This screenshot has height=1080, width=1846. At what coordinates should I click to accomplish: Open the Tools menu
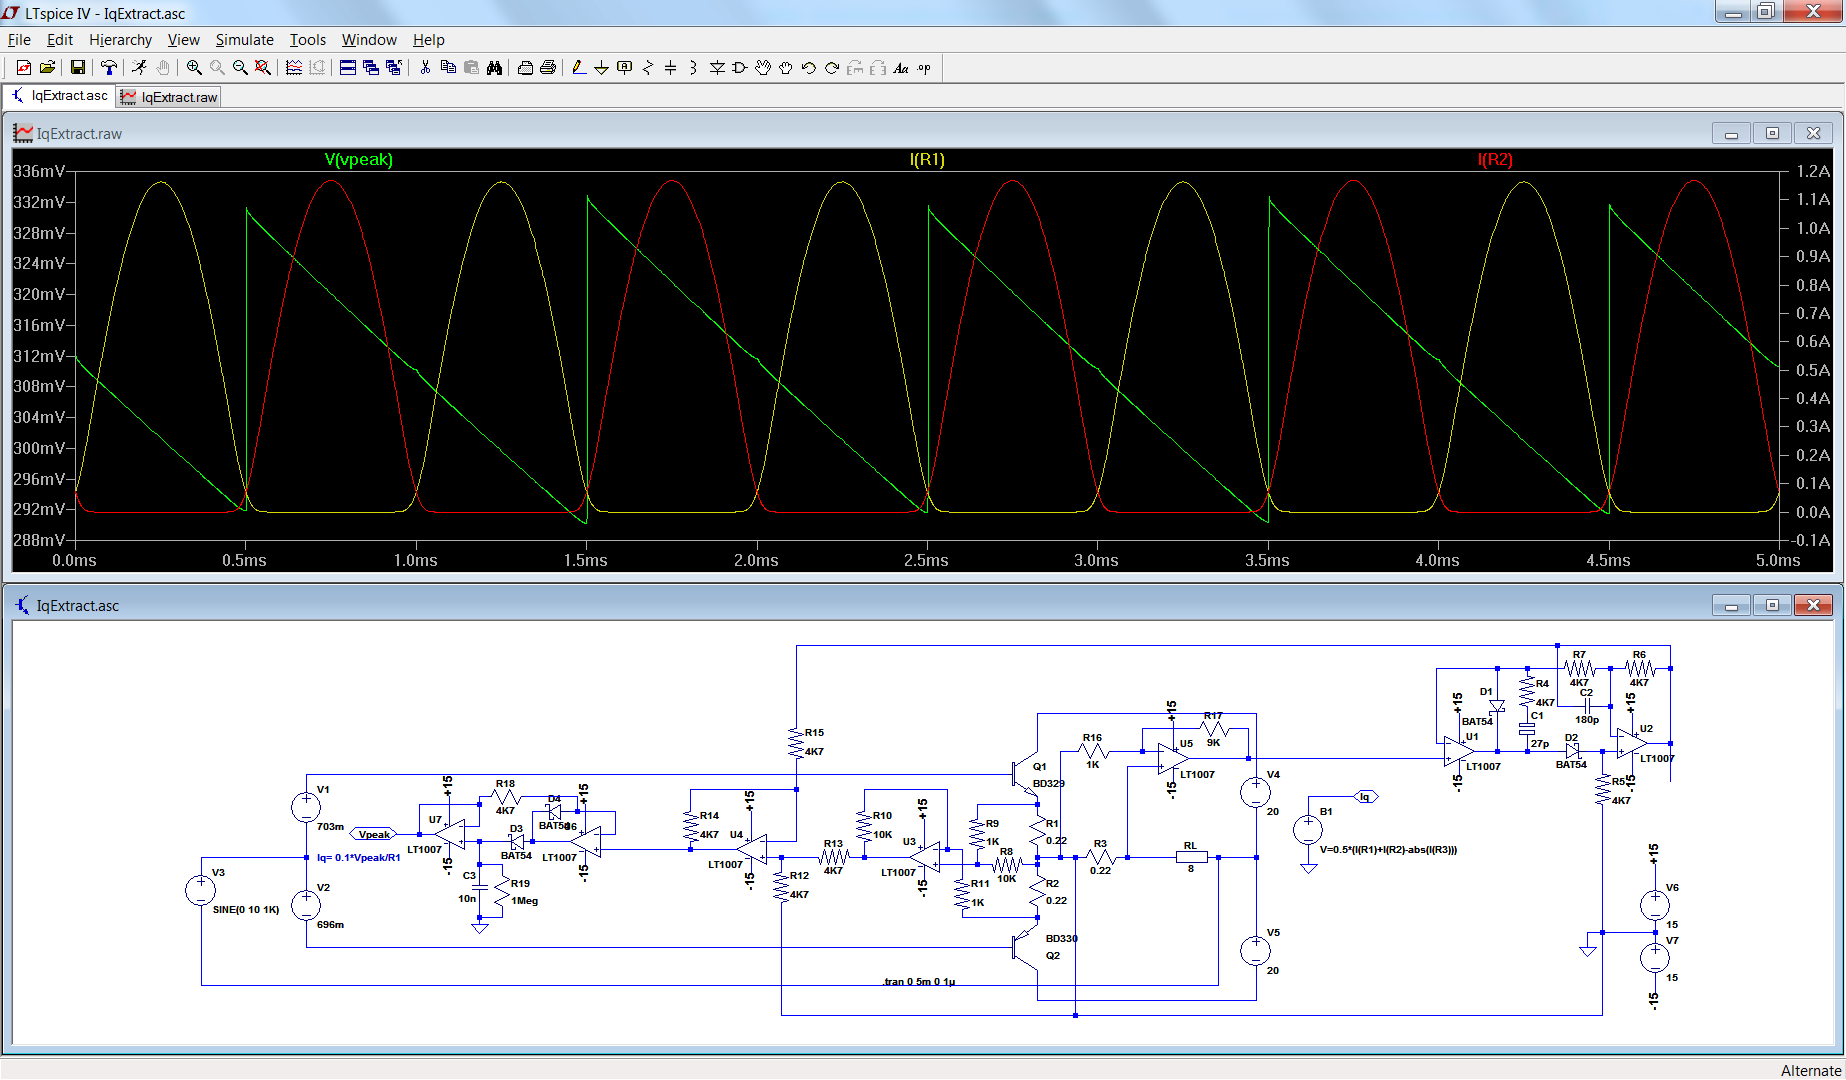click(x=308, y=40)
